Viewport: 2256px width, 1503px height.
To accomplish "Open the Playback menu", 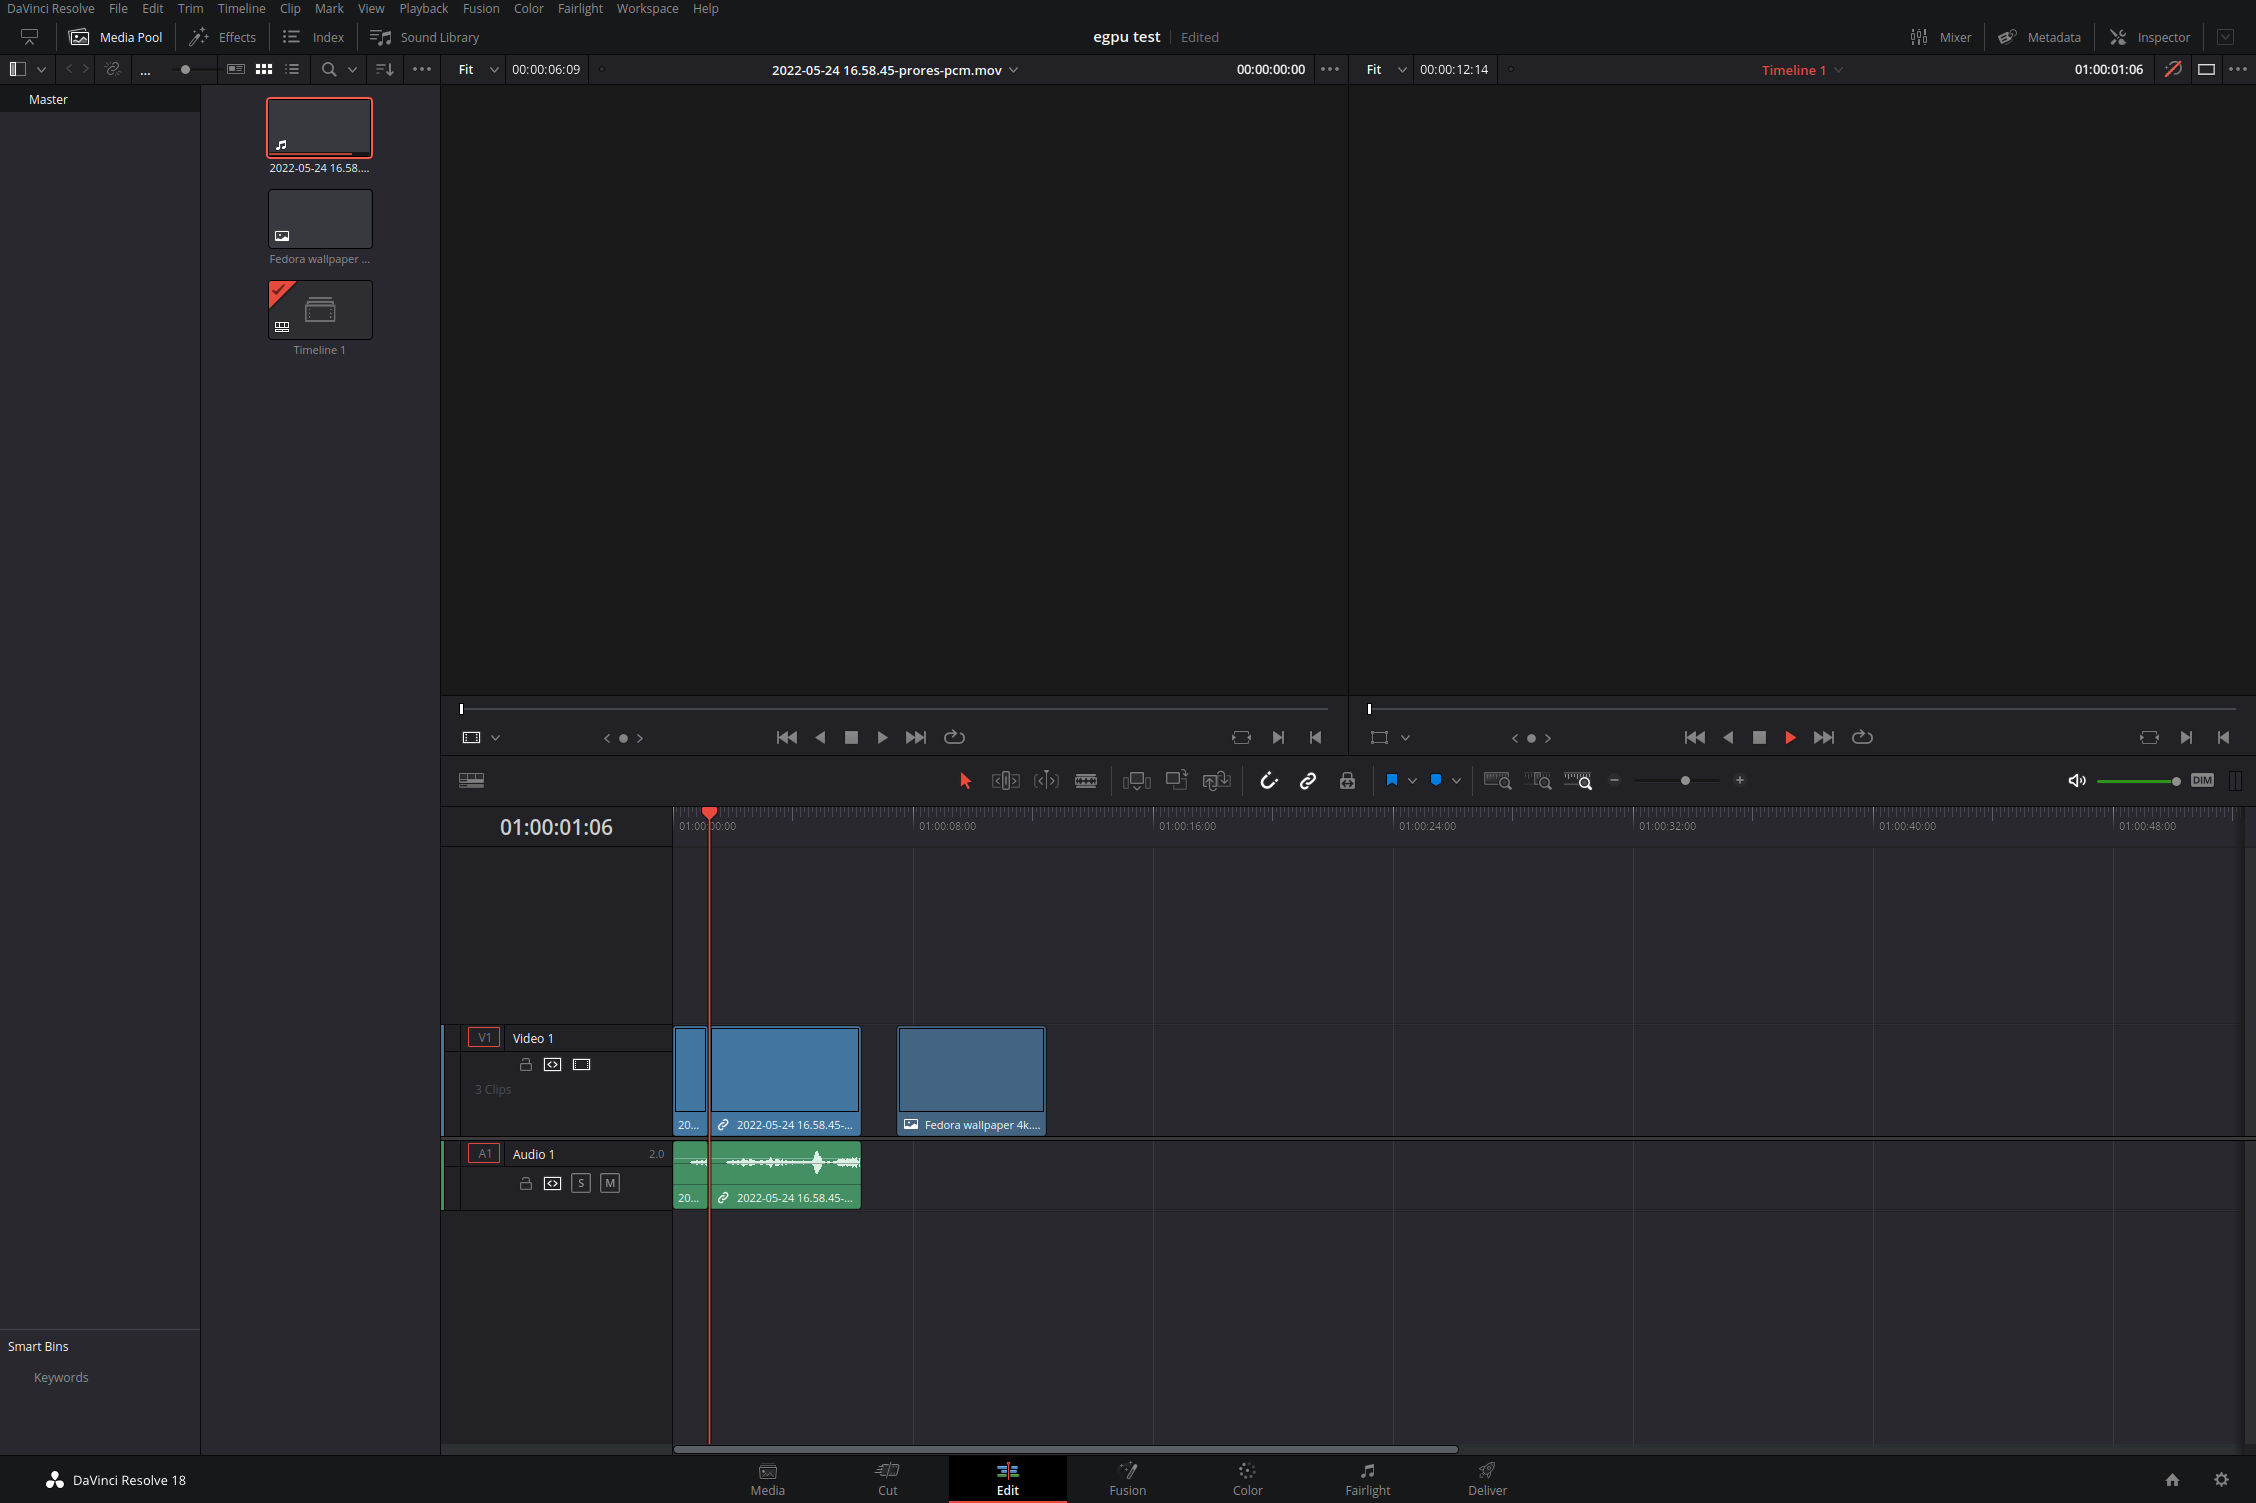I will pos(424,8).
